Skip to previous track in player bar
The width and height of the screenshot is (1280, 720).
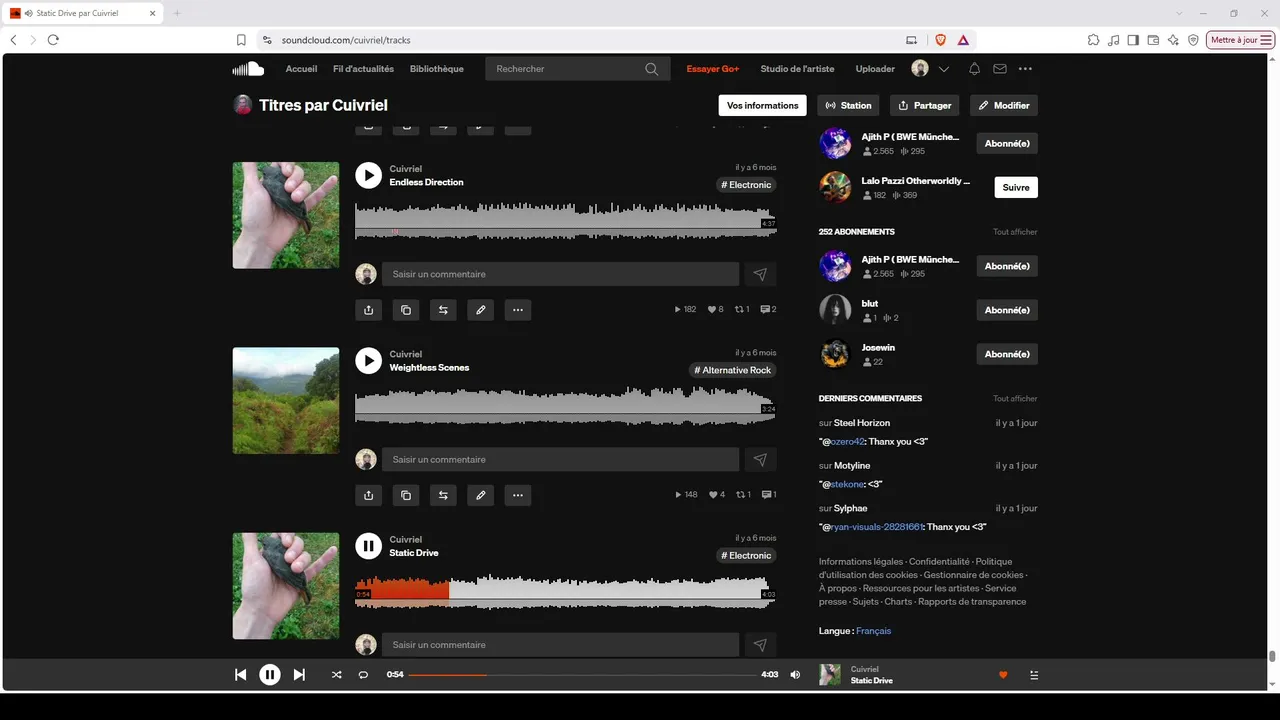pyautogui.click(x=240, y=675)
